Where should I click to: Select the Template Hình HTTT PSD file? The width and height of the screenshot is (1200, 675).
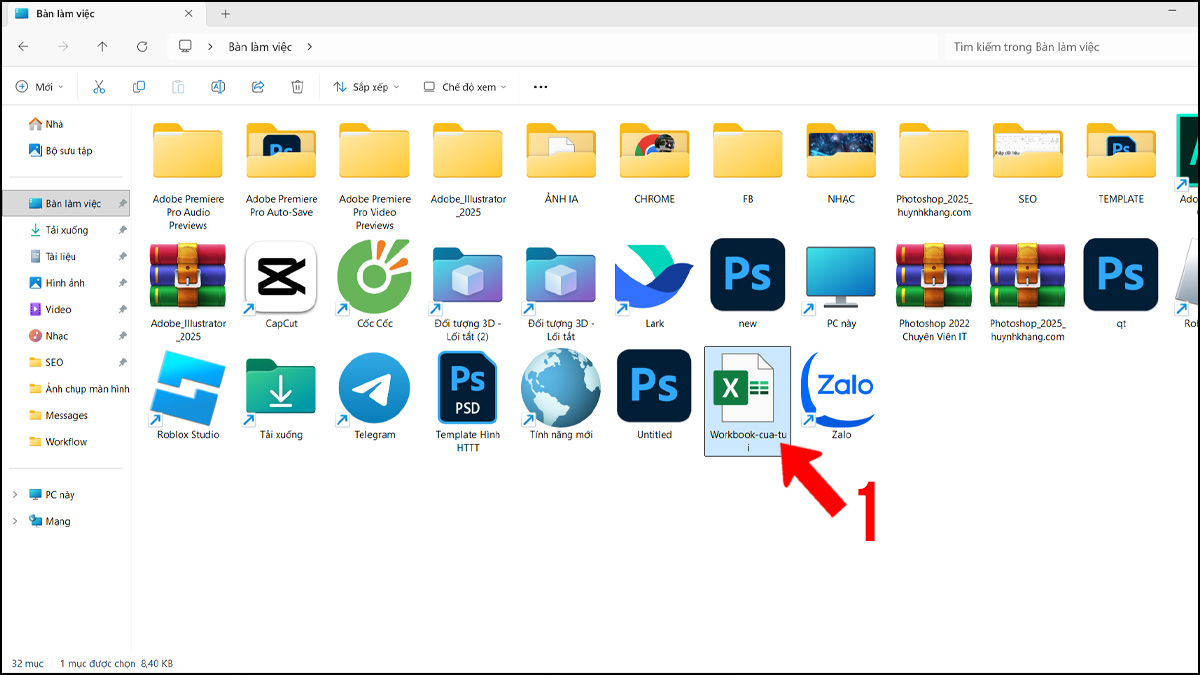click(468, 402)
